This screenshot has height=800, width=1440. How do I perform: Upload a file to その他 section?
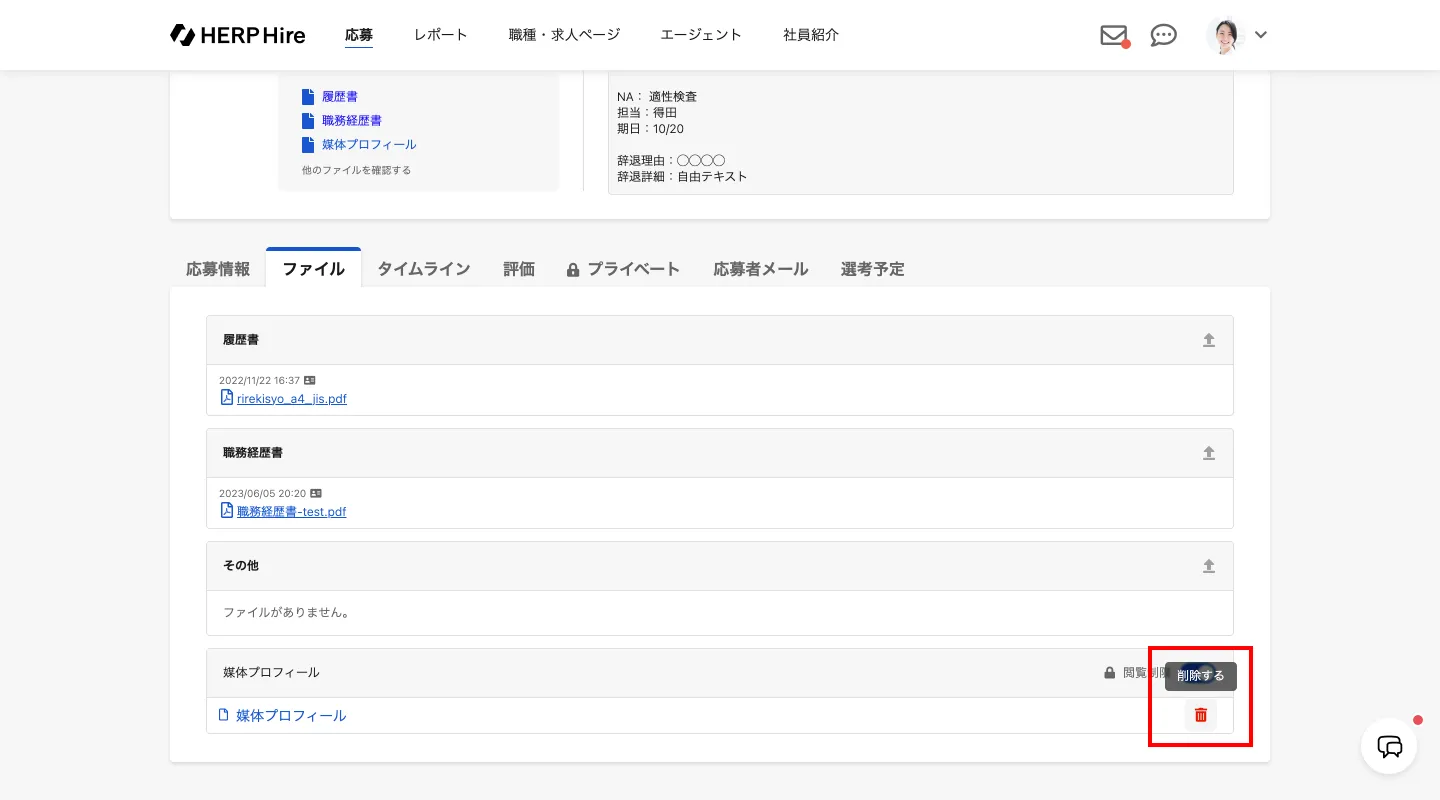coord(1209,566)
